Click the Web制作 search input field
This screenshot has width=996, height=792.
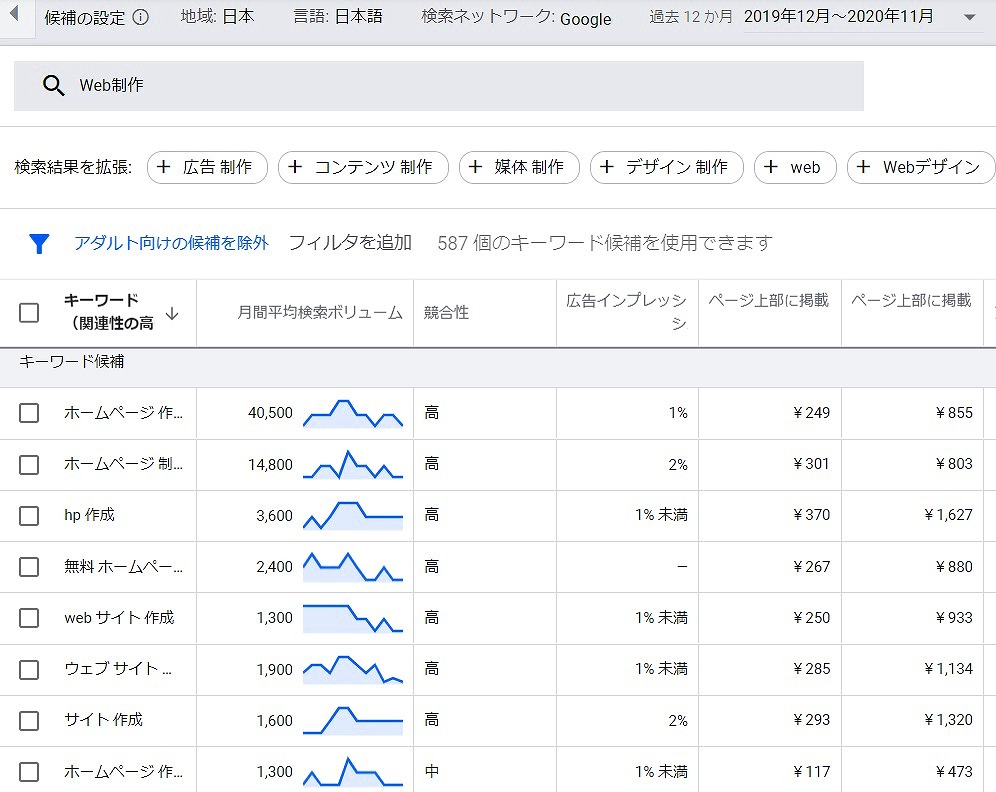[x=460, y=86]
